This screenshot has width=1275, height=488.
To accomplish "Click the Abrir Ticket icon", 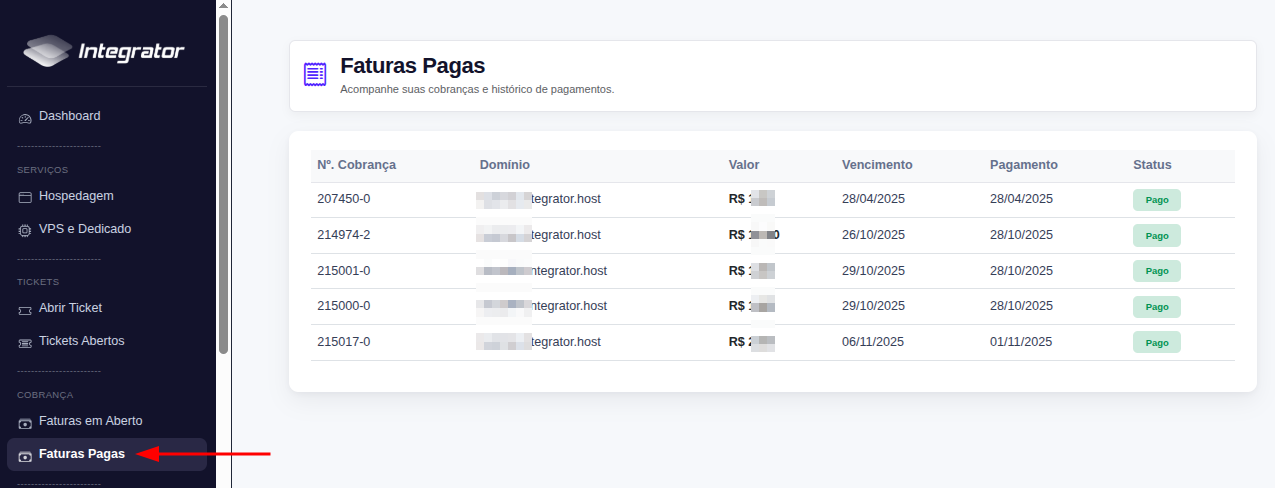I will pyautogui.click(x=25, y=309).
